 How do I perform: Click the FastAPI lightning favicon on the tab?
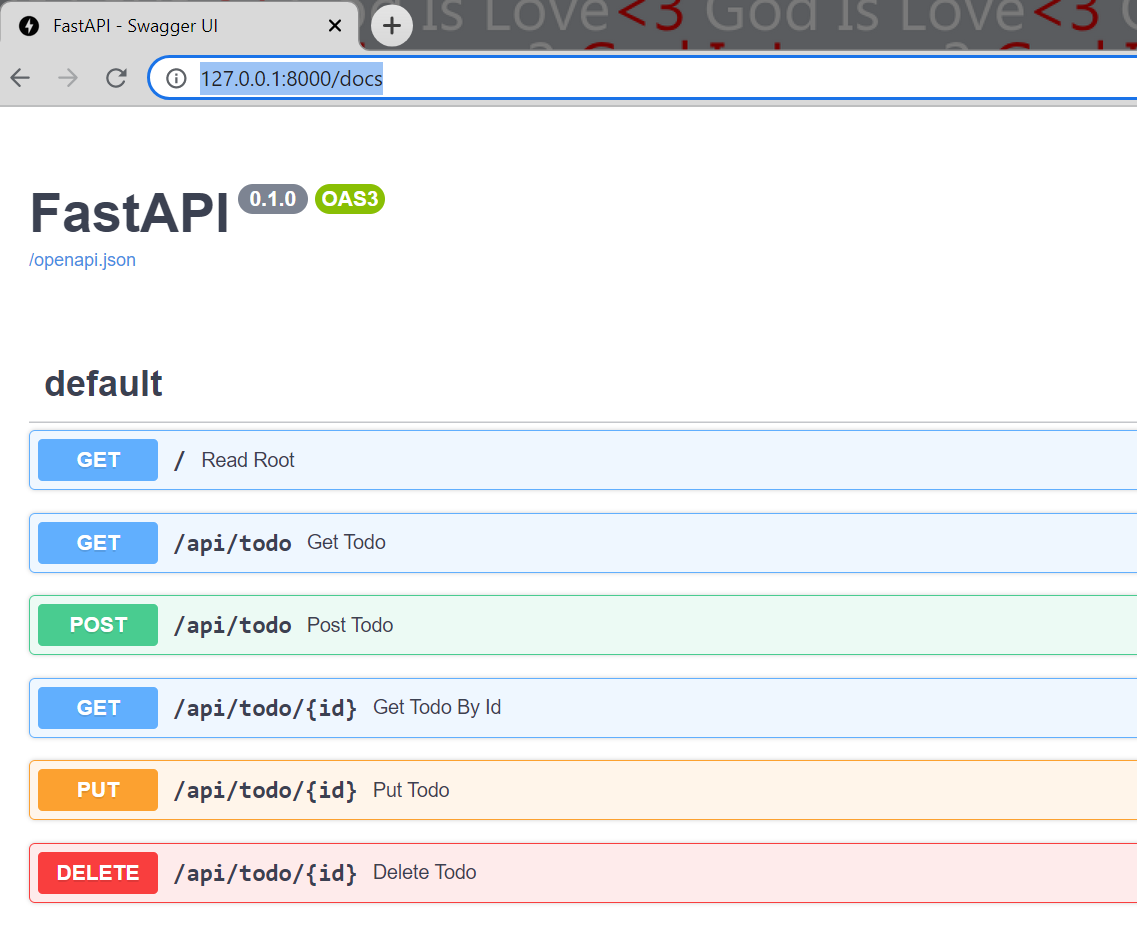29,26
